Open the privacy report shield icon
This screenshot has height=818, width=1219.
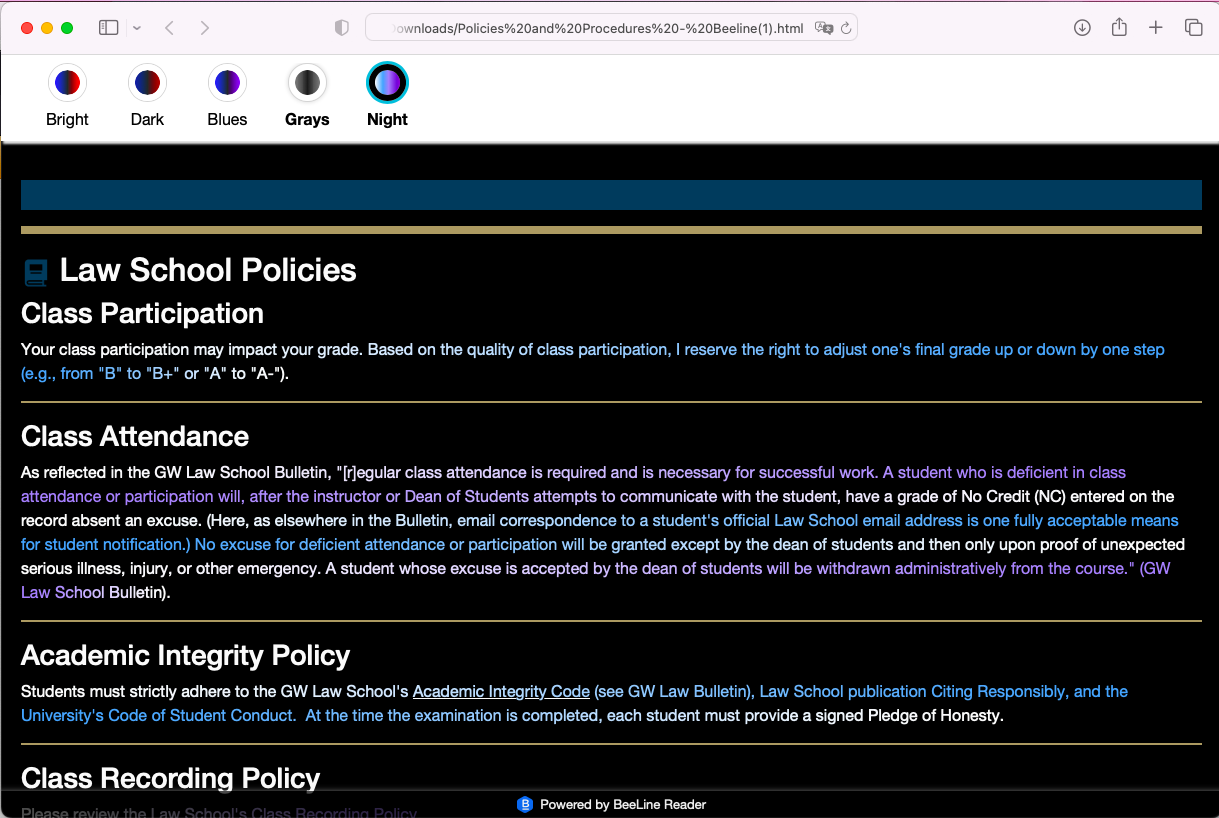point(342,28)
